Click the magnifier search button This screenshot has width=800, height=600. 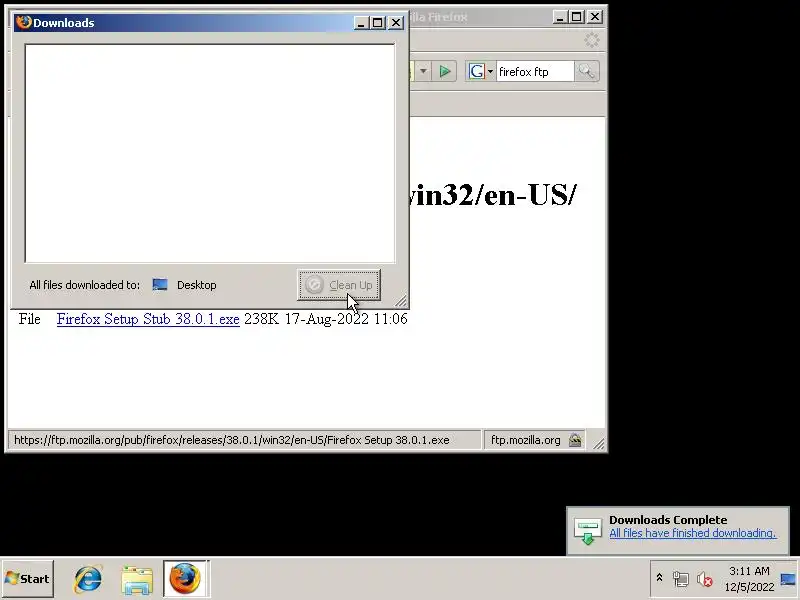pos(586,71)
